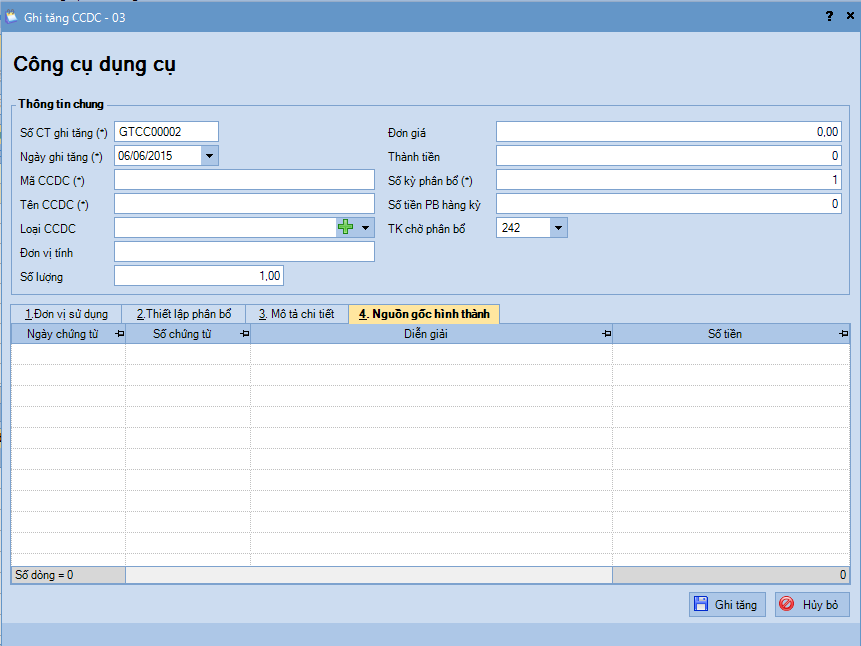The image size is (861, 646).
Task: Click the Số chứng từ column header
Action: [x=188, y=334]
